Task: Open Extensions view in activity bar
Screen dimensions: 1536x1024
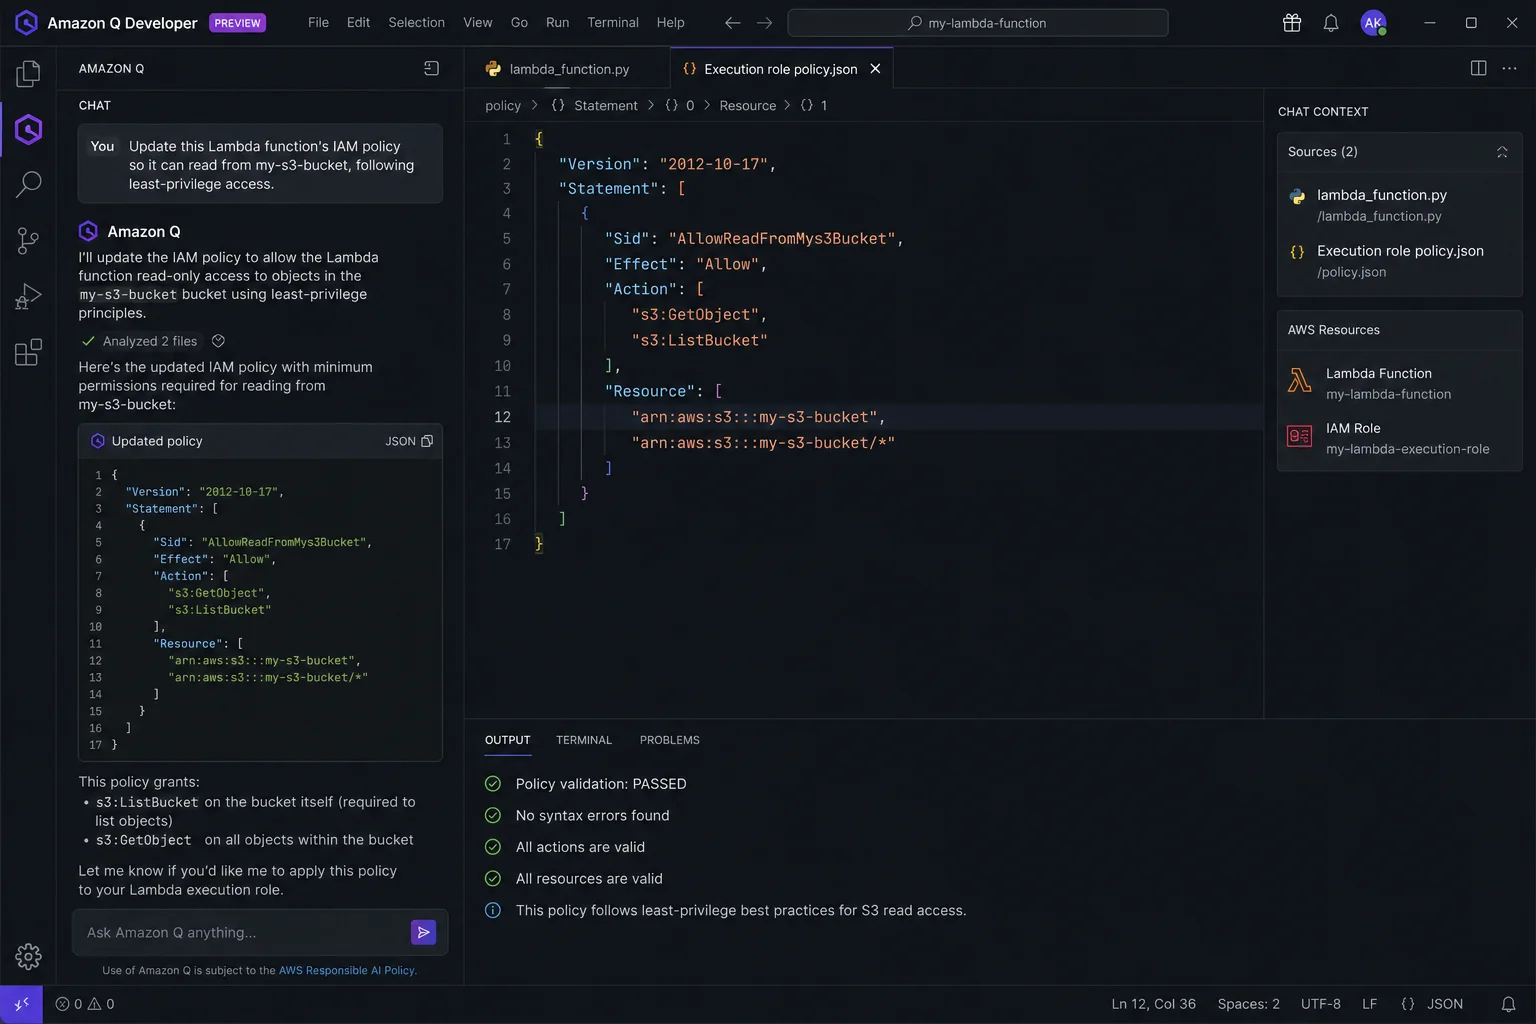Action: pos(28,352)
